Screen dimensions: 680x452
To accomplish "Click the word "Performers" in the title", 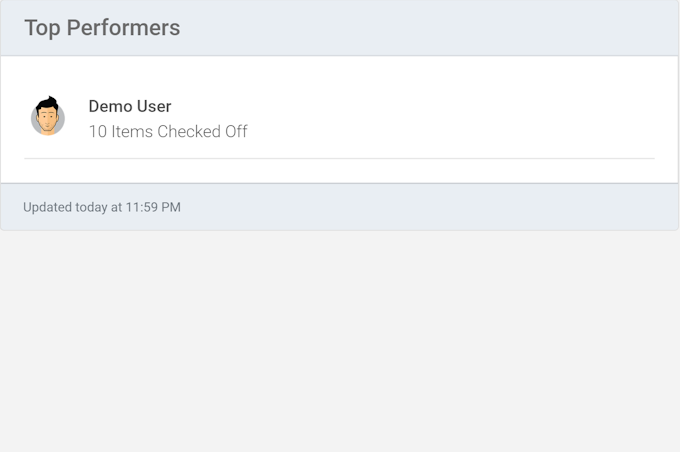I will click(x=123, y=28).
